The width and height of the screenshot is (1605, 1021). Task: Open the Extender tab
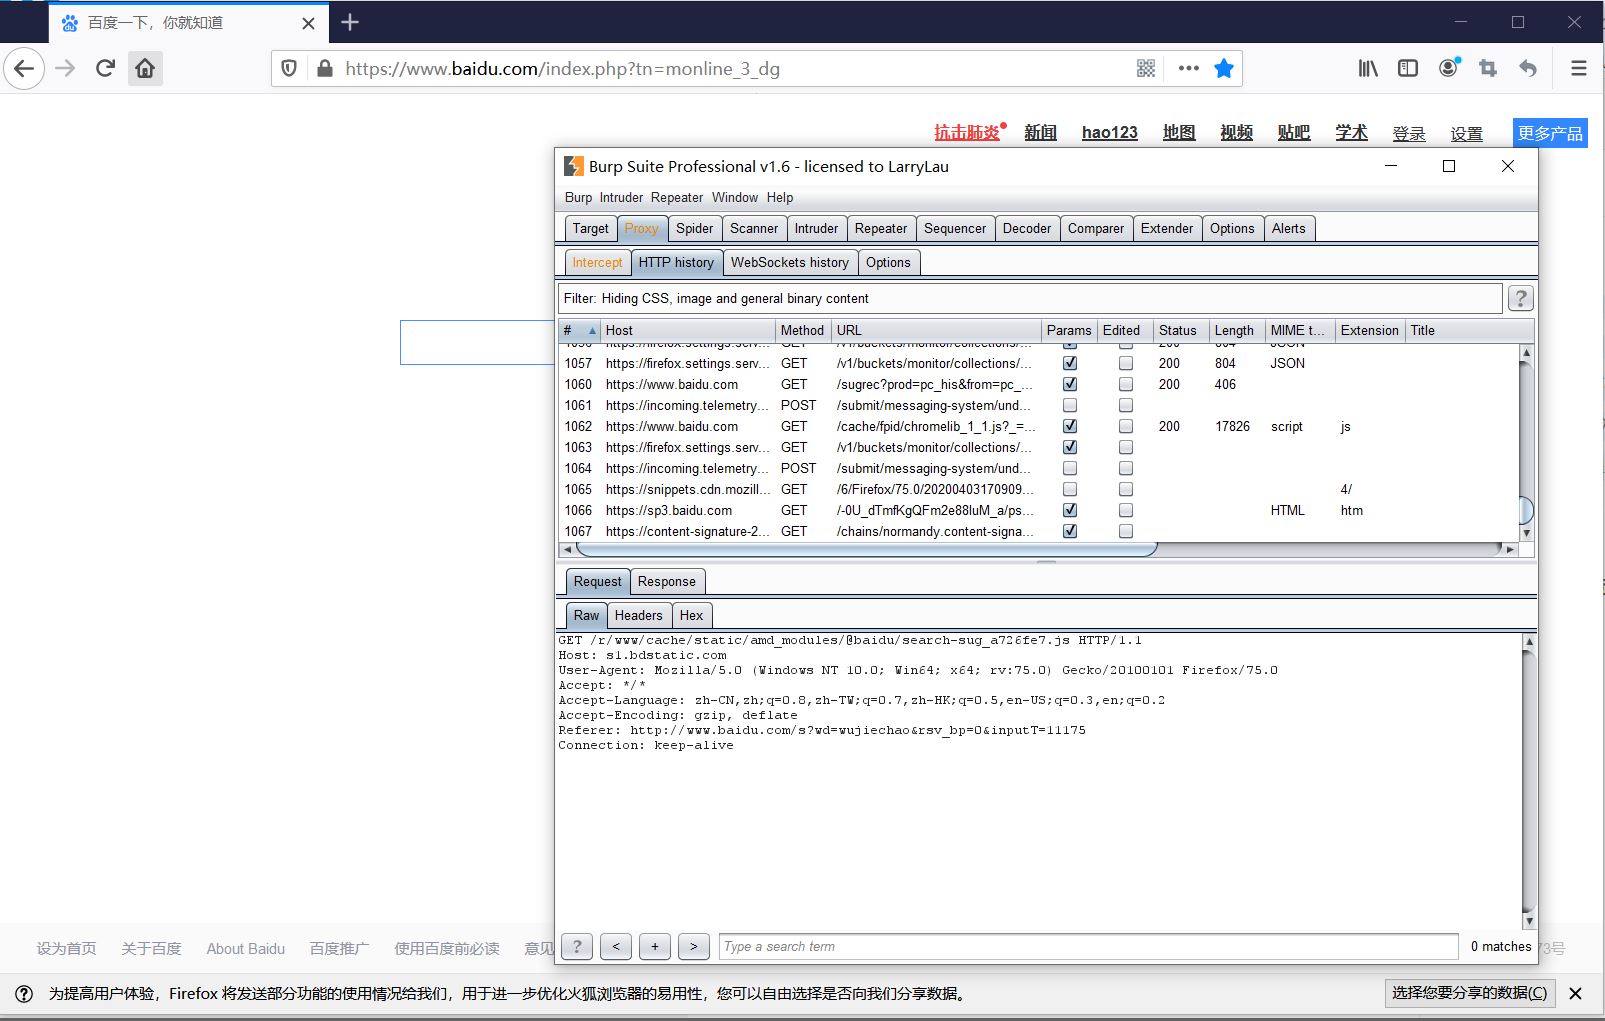coord(1167,228)
